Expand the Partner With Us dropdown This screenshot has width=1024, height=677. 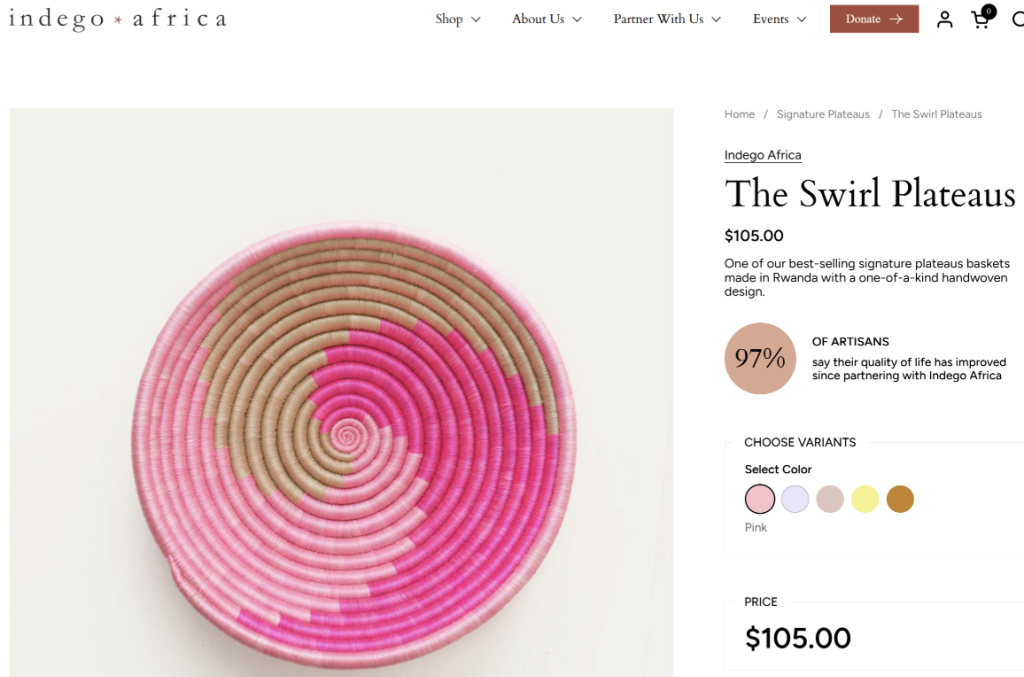click(717, 19)
